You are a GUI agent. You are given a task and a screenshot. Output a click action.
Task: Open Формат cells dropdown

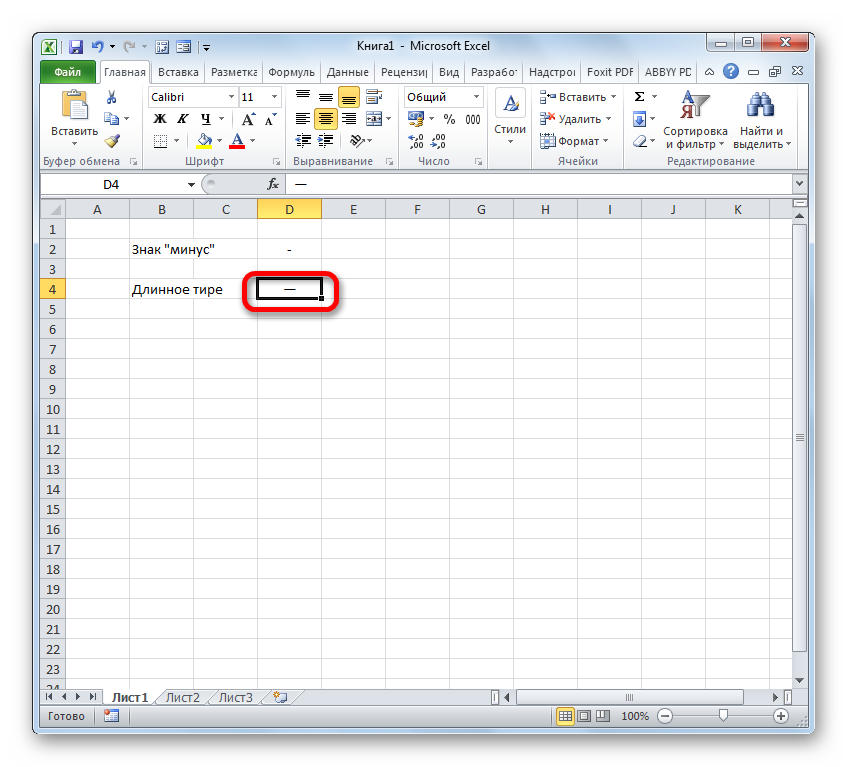point(574,141)
